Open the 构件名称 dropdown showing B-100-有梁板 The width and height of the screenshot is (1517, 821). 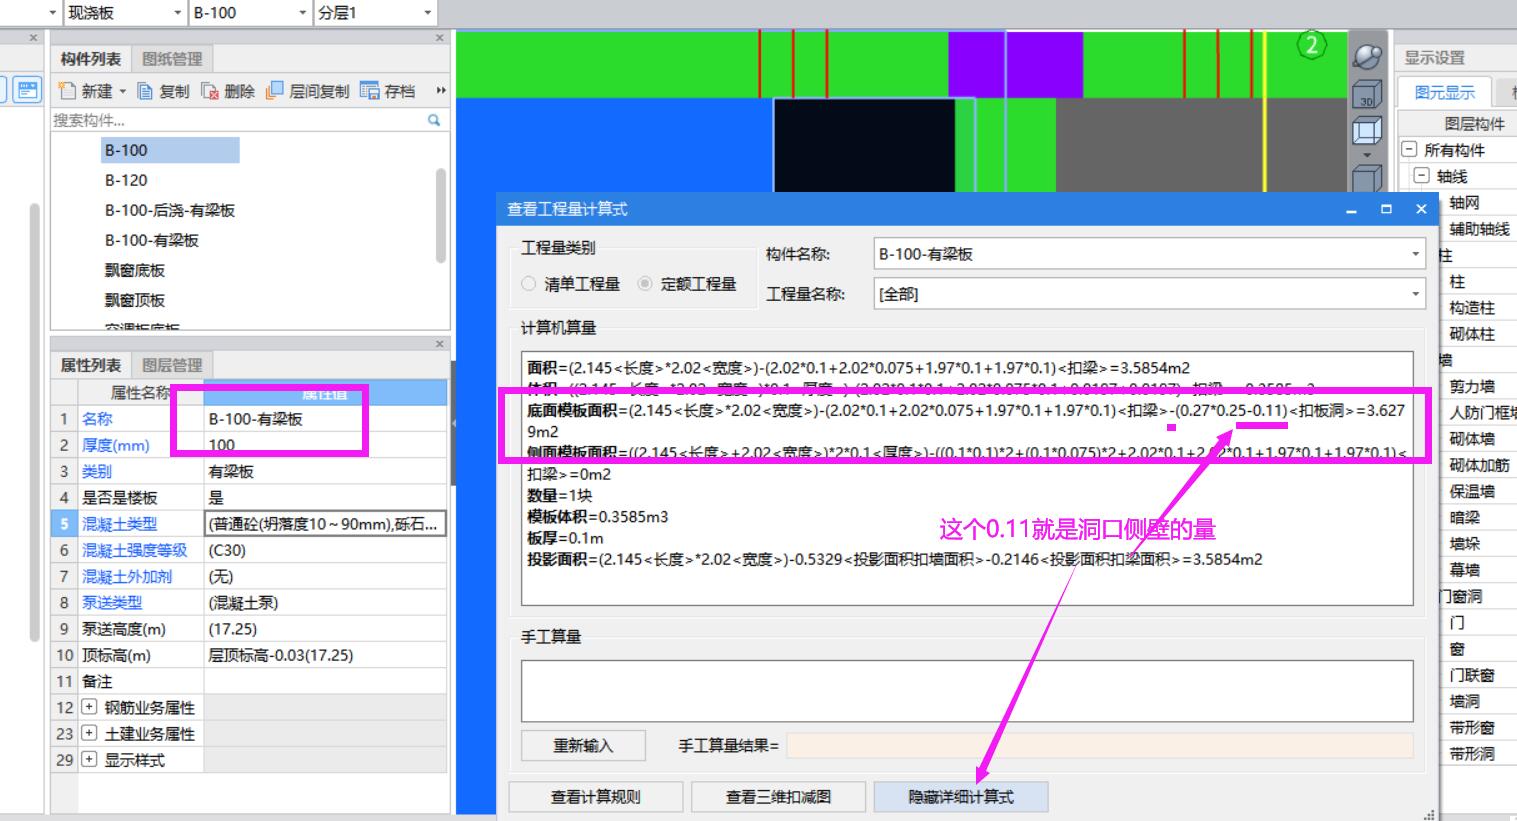click(x=1415, y=254)
